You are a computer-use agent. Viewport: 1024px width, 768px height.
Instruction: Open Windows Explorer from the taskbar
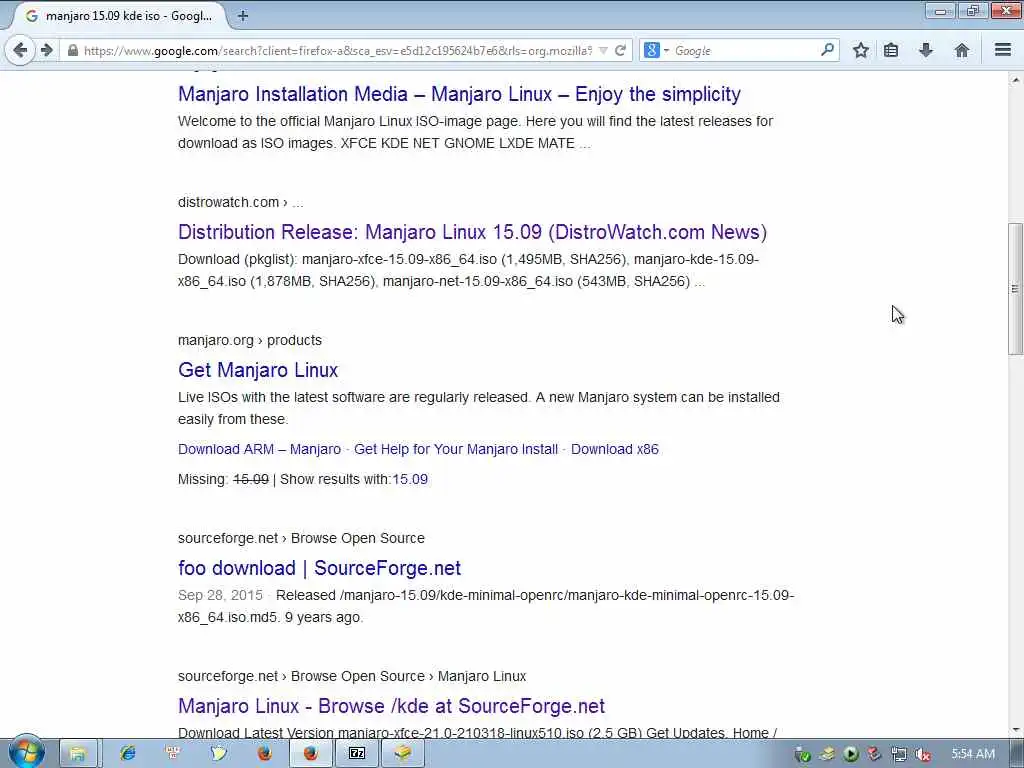click(x=77, y=754)
